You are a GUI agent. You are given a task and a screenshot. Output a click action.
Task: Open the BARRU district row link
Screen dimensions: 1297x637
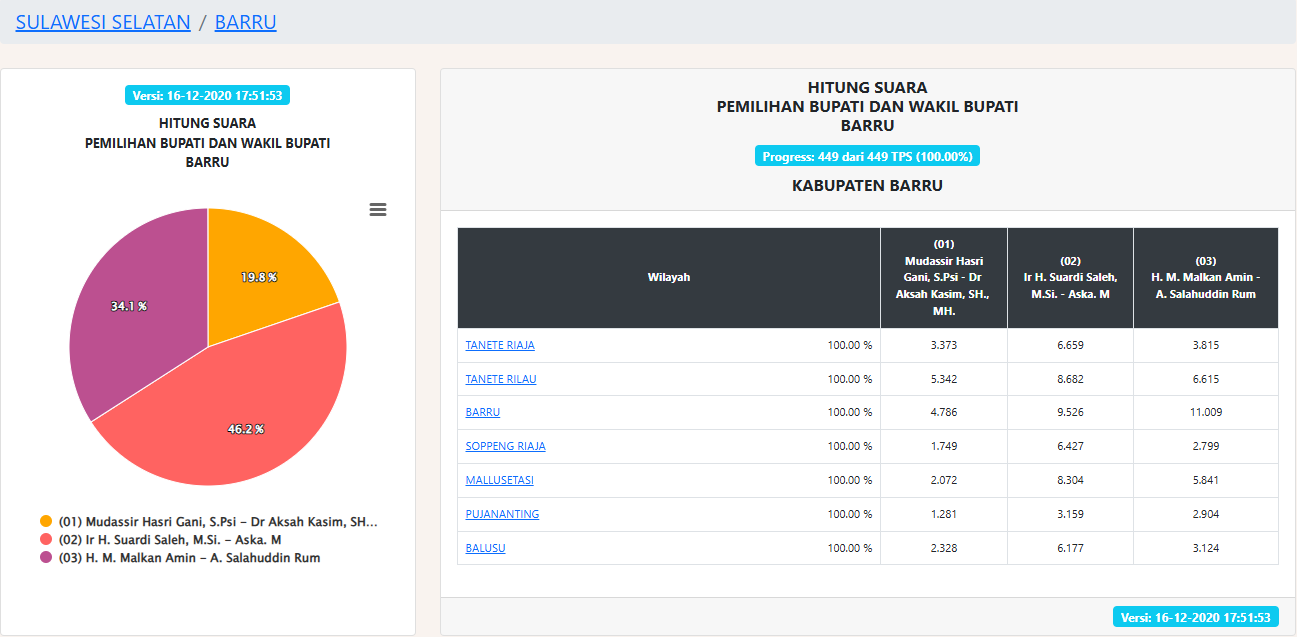coord(483,412)
